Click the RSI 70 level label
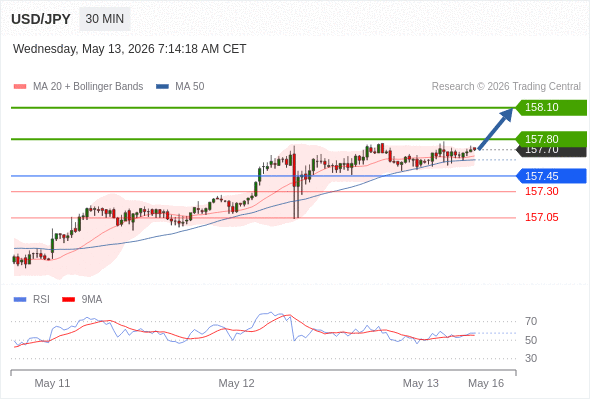Image resolution: width=590 pixels, height=400 pixels. pyautogui.click(x=531, y=321)
